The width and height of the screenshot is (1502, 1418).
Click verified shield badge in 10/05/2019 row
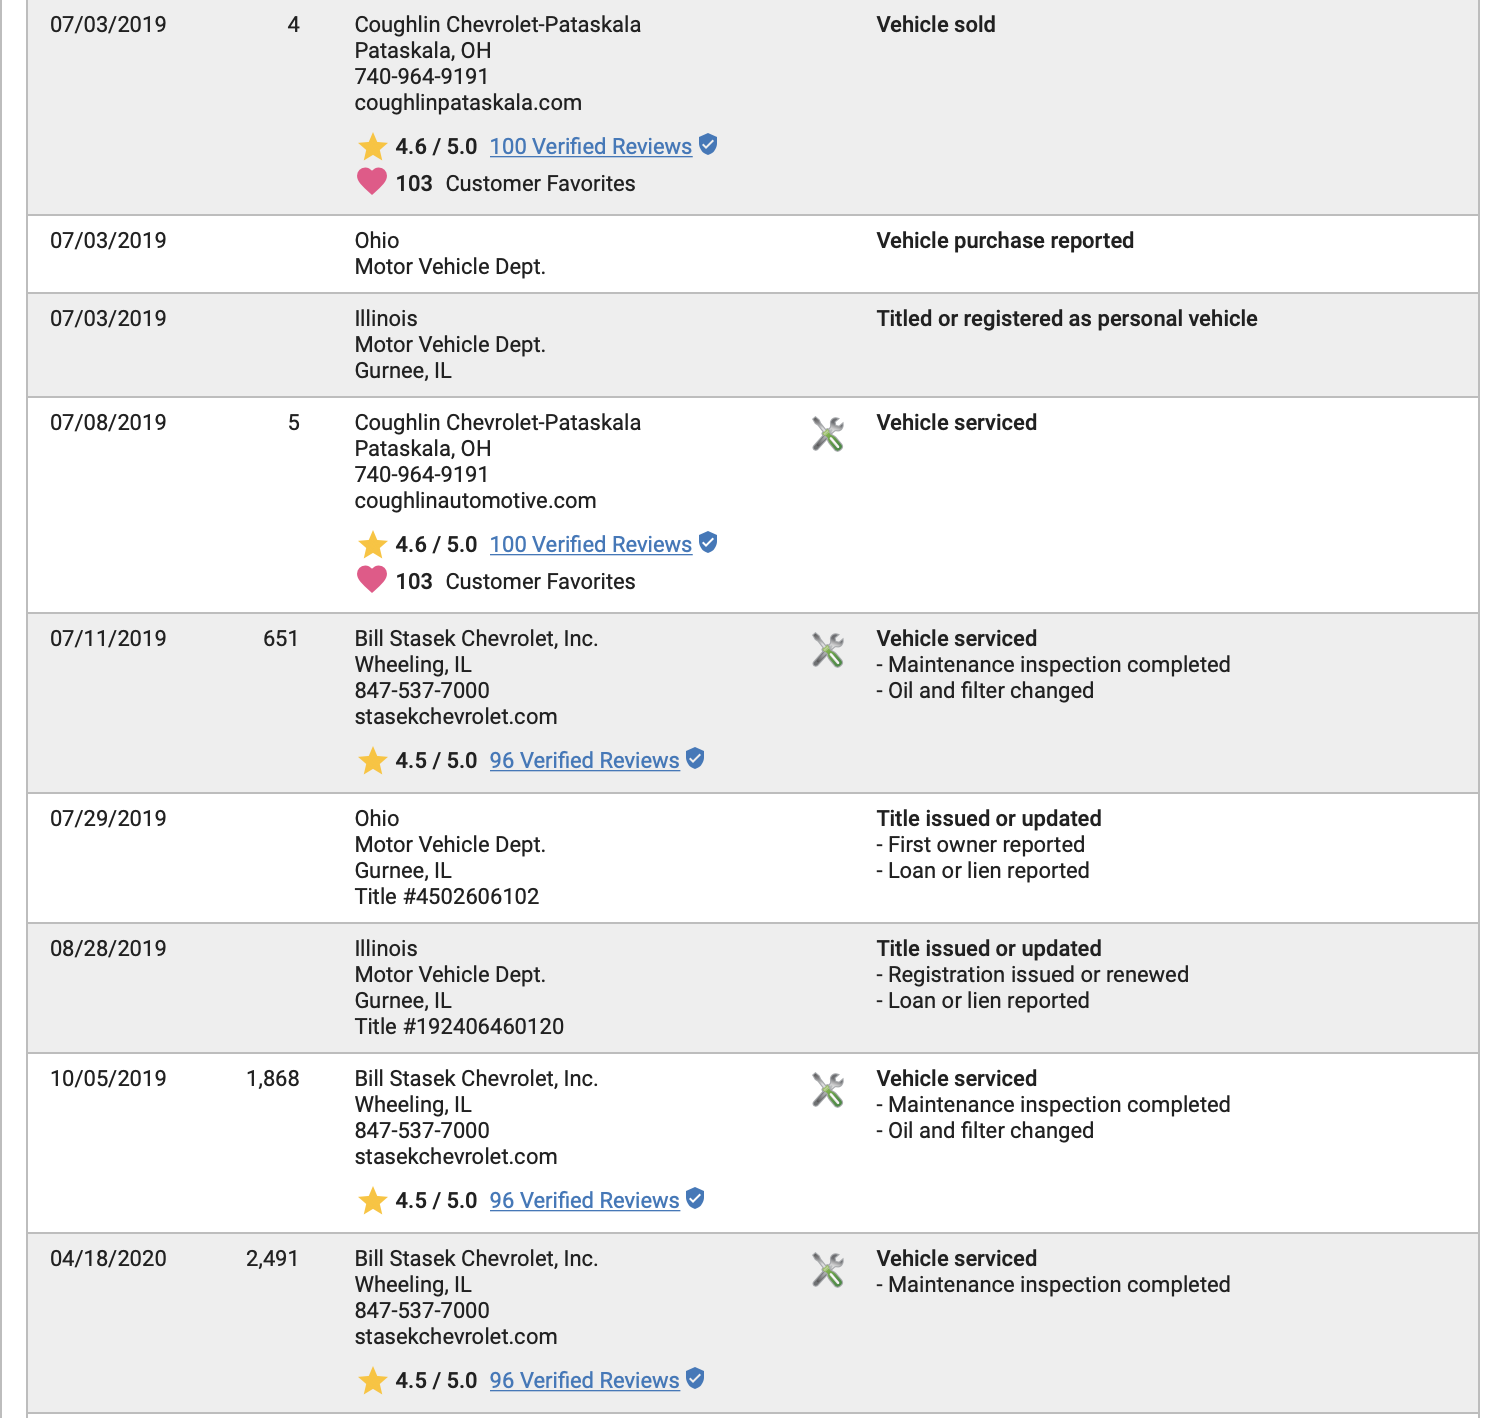[695, 1198]
